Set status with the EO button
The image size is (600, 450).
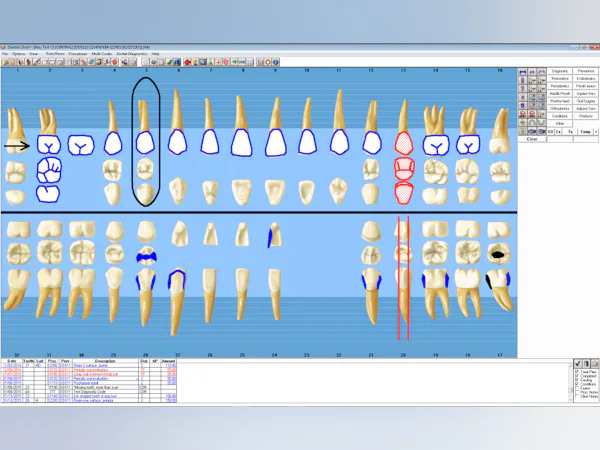[x=550, y=132]
